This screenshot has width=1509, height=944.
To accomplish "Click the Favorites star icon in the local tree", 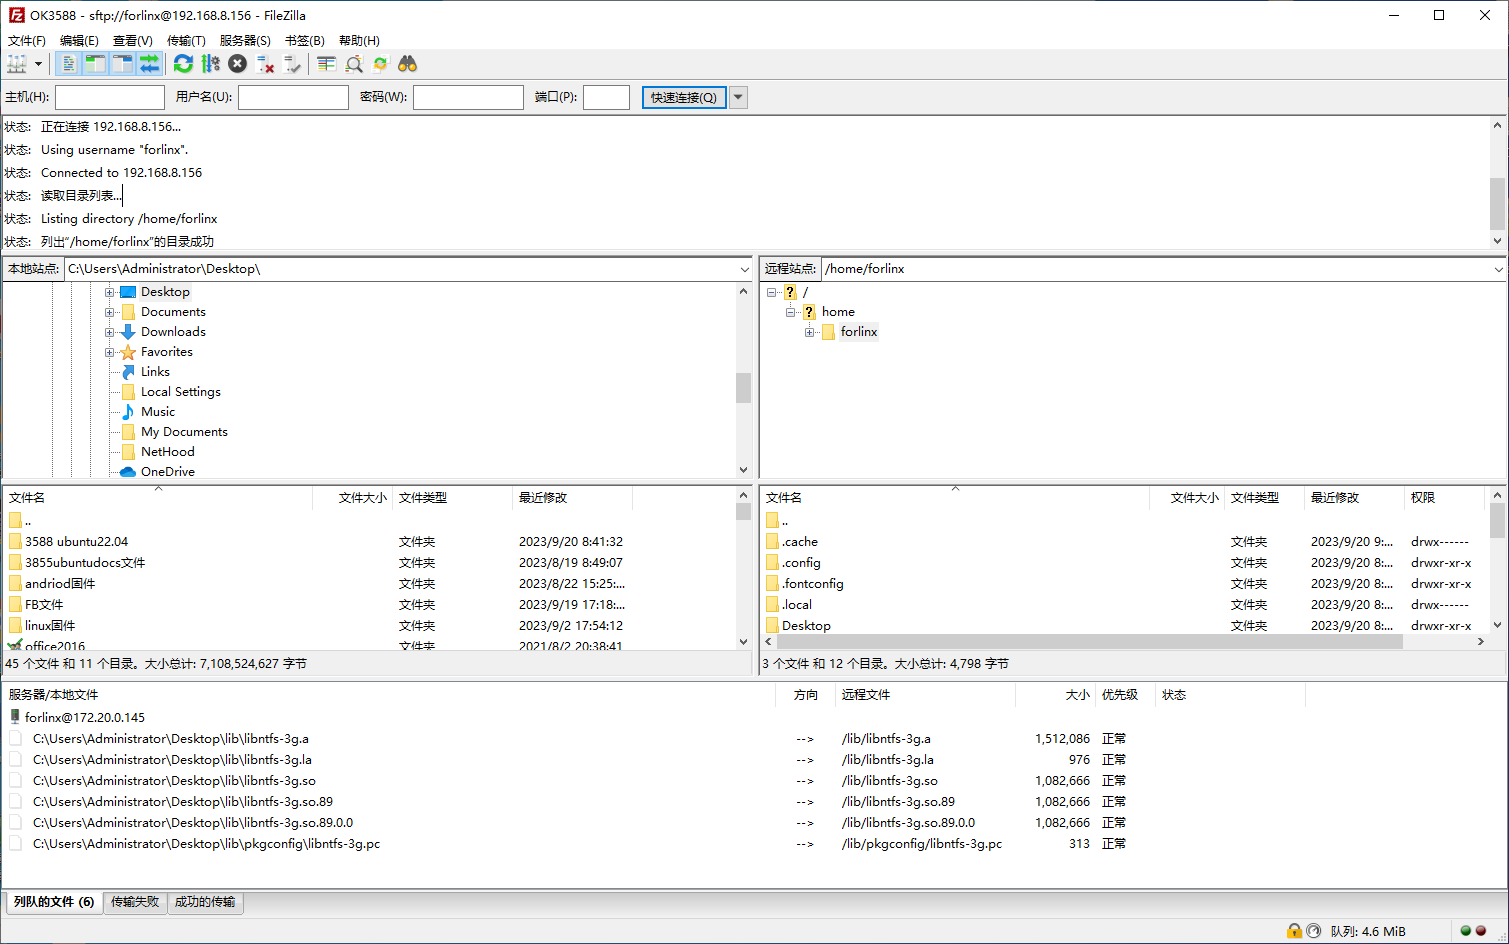I will coord(128,352).
